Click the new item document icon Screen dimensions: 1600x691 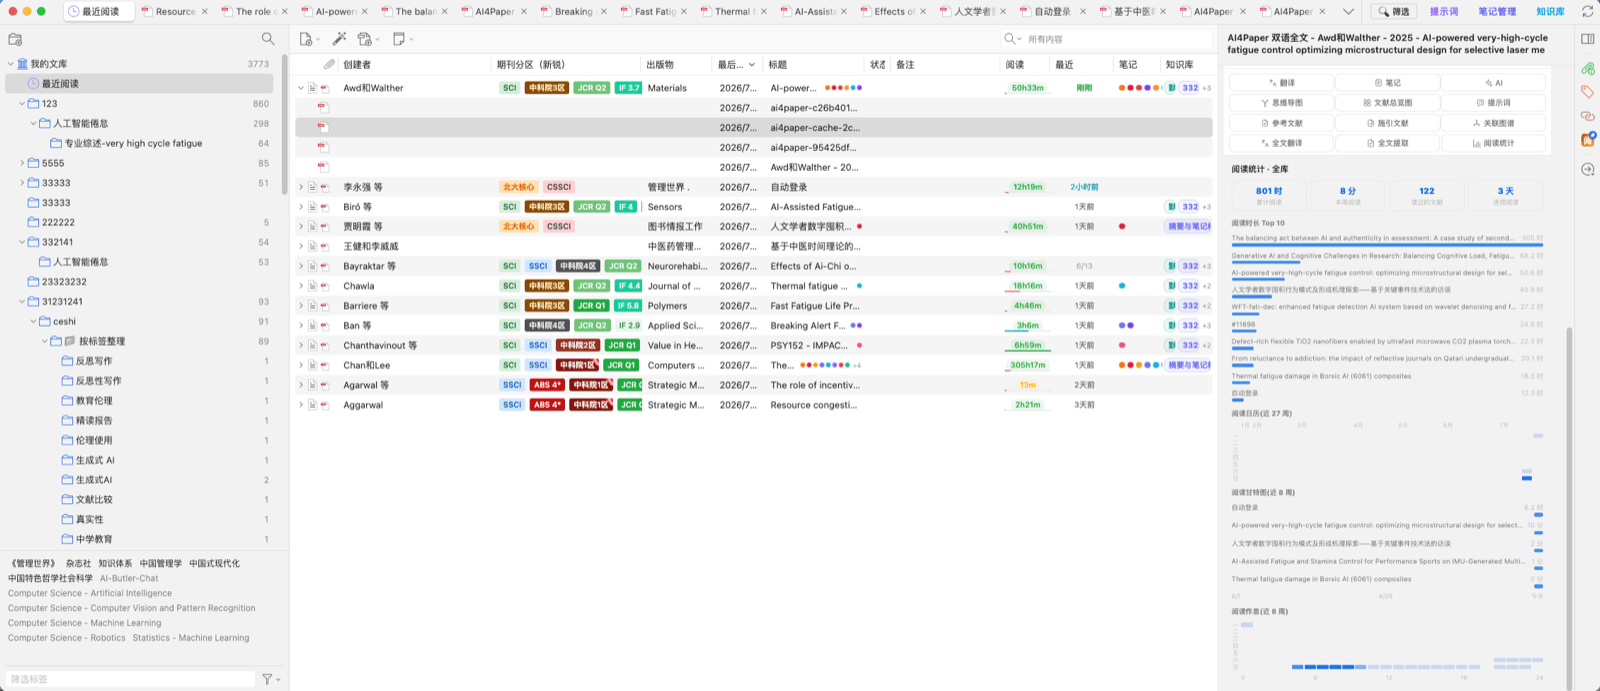coord(306,39)
